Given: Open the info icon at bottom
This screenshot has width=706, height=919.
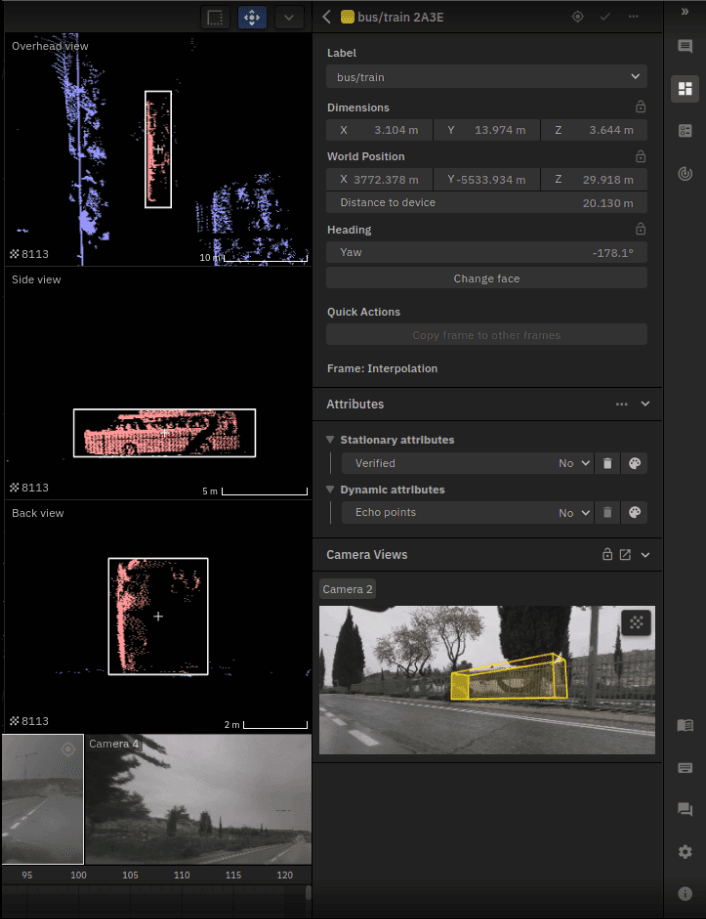Looking at the screenshot, I should (685, 894).
